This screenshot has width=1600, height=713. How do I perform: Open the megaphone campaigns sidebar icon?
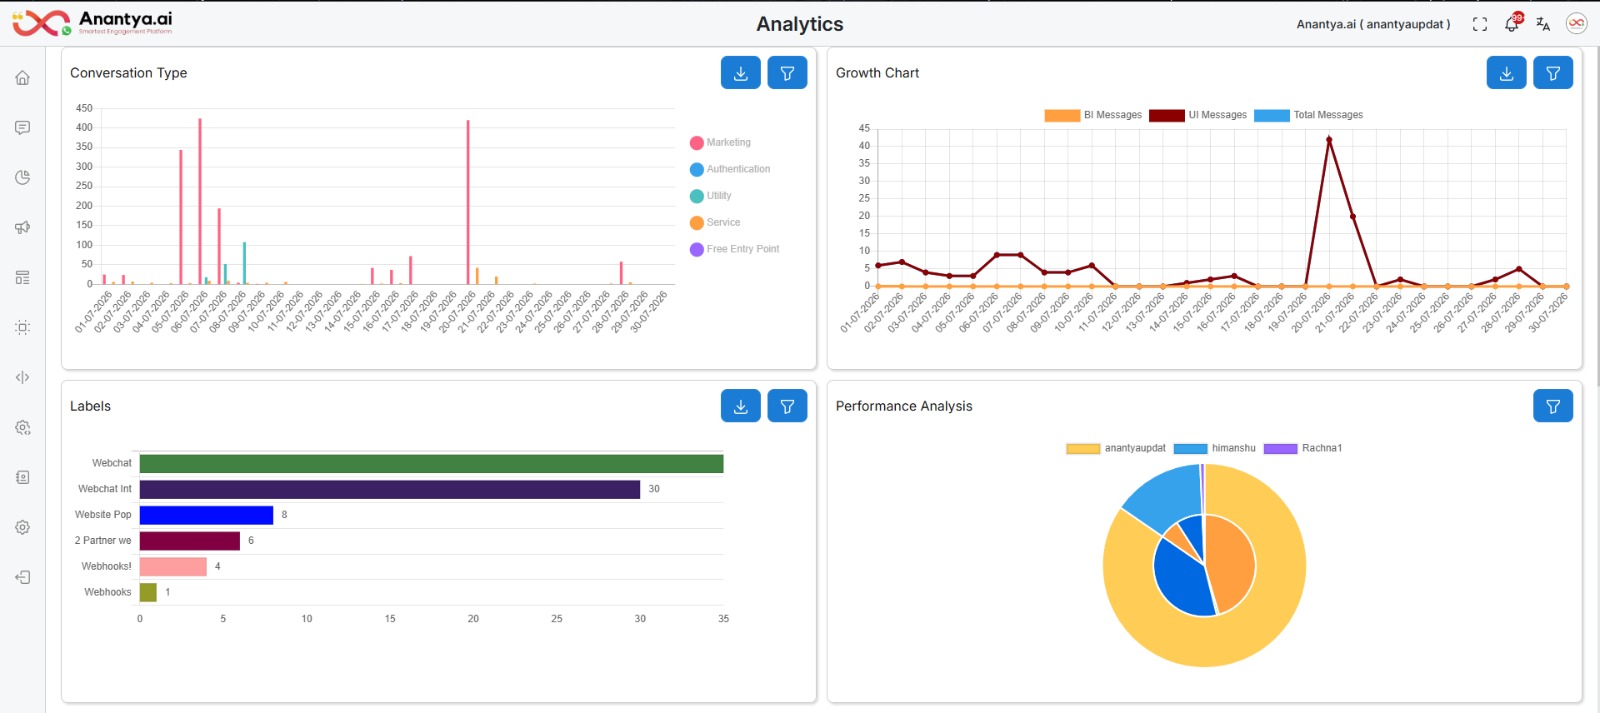coord(22,228)
